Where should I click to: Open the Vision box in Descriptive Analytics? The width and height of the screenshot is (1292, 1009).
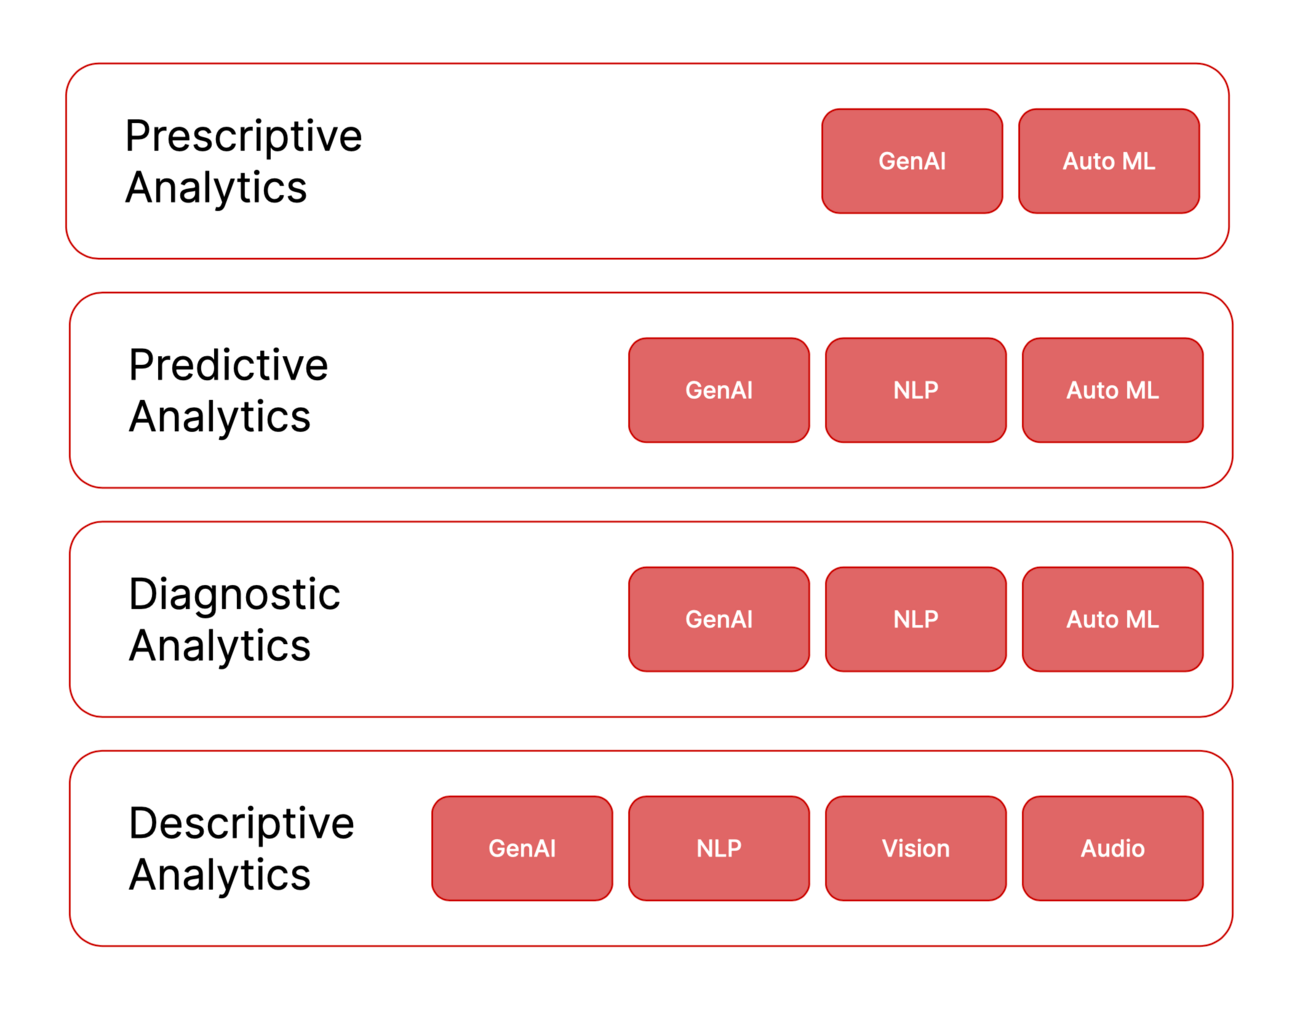(x=916, y=848)
